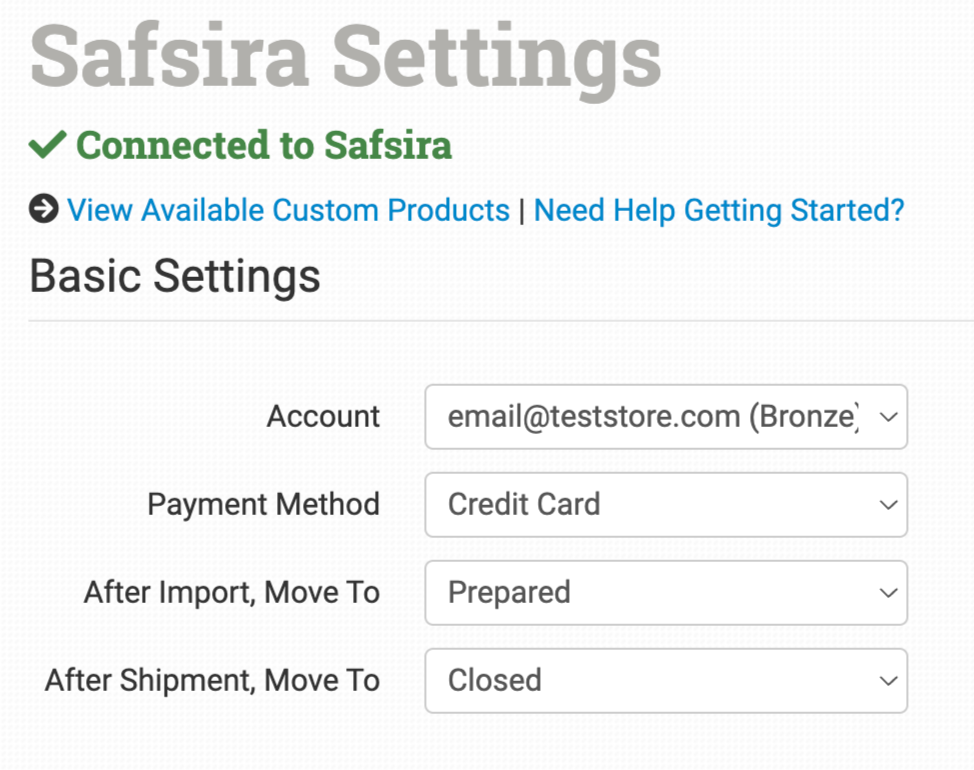Click the pipe separator between the links

pos(521,210)
